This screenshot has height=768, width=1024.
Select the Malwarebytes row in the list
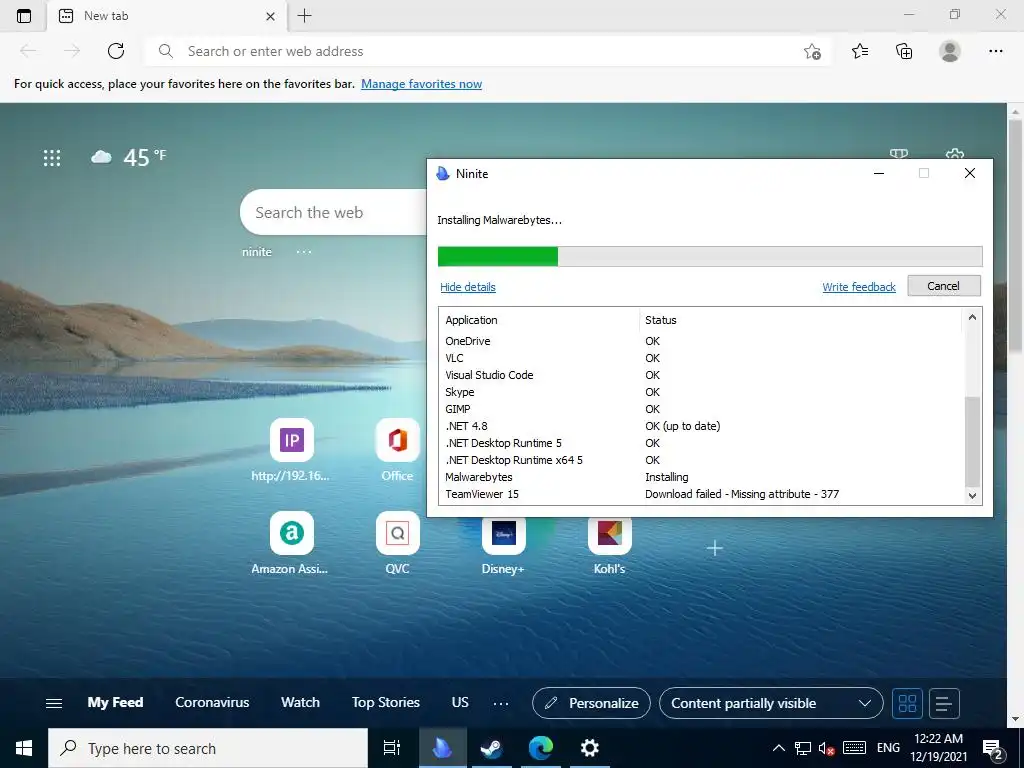(x=702, y=477)
